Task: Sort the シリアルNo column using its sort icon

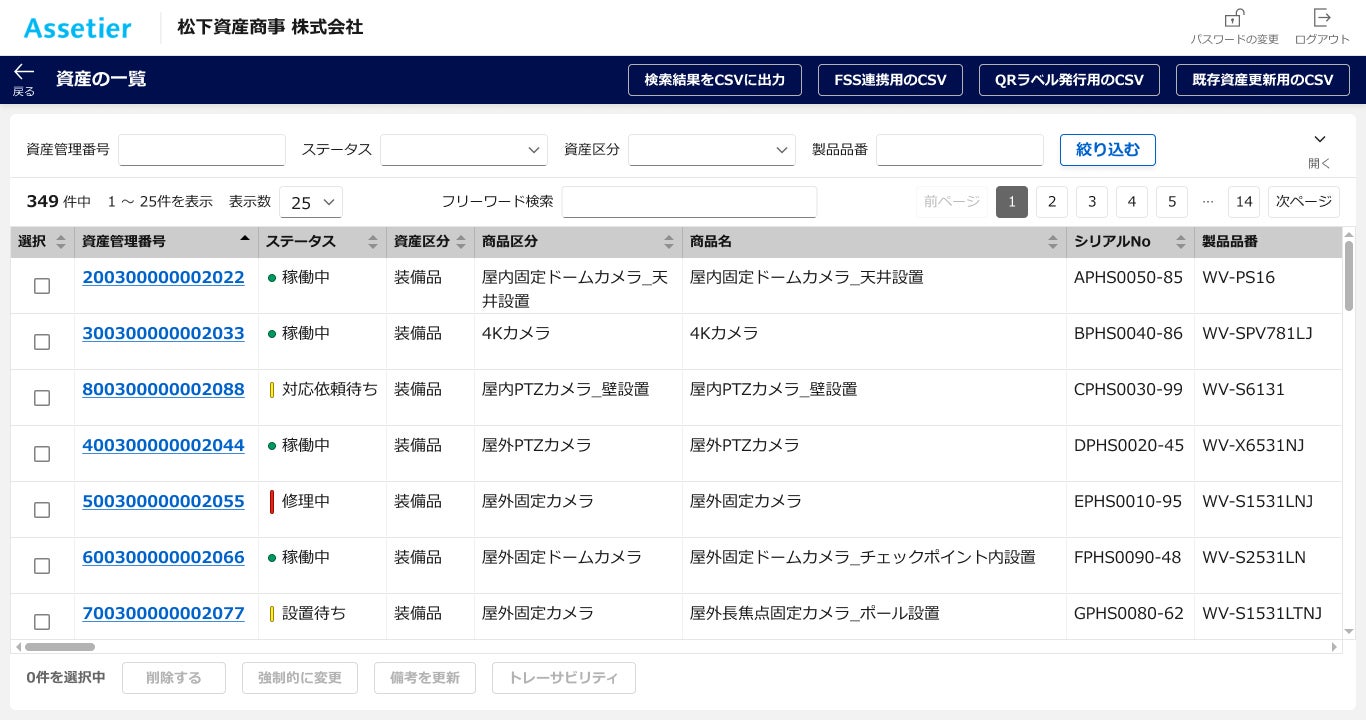Action: (1181, 242)
